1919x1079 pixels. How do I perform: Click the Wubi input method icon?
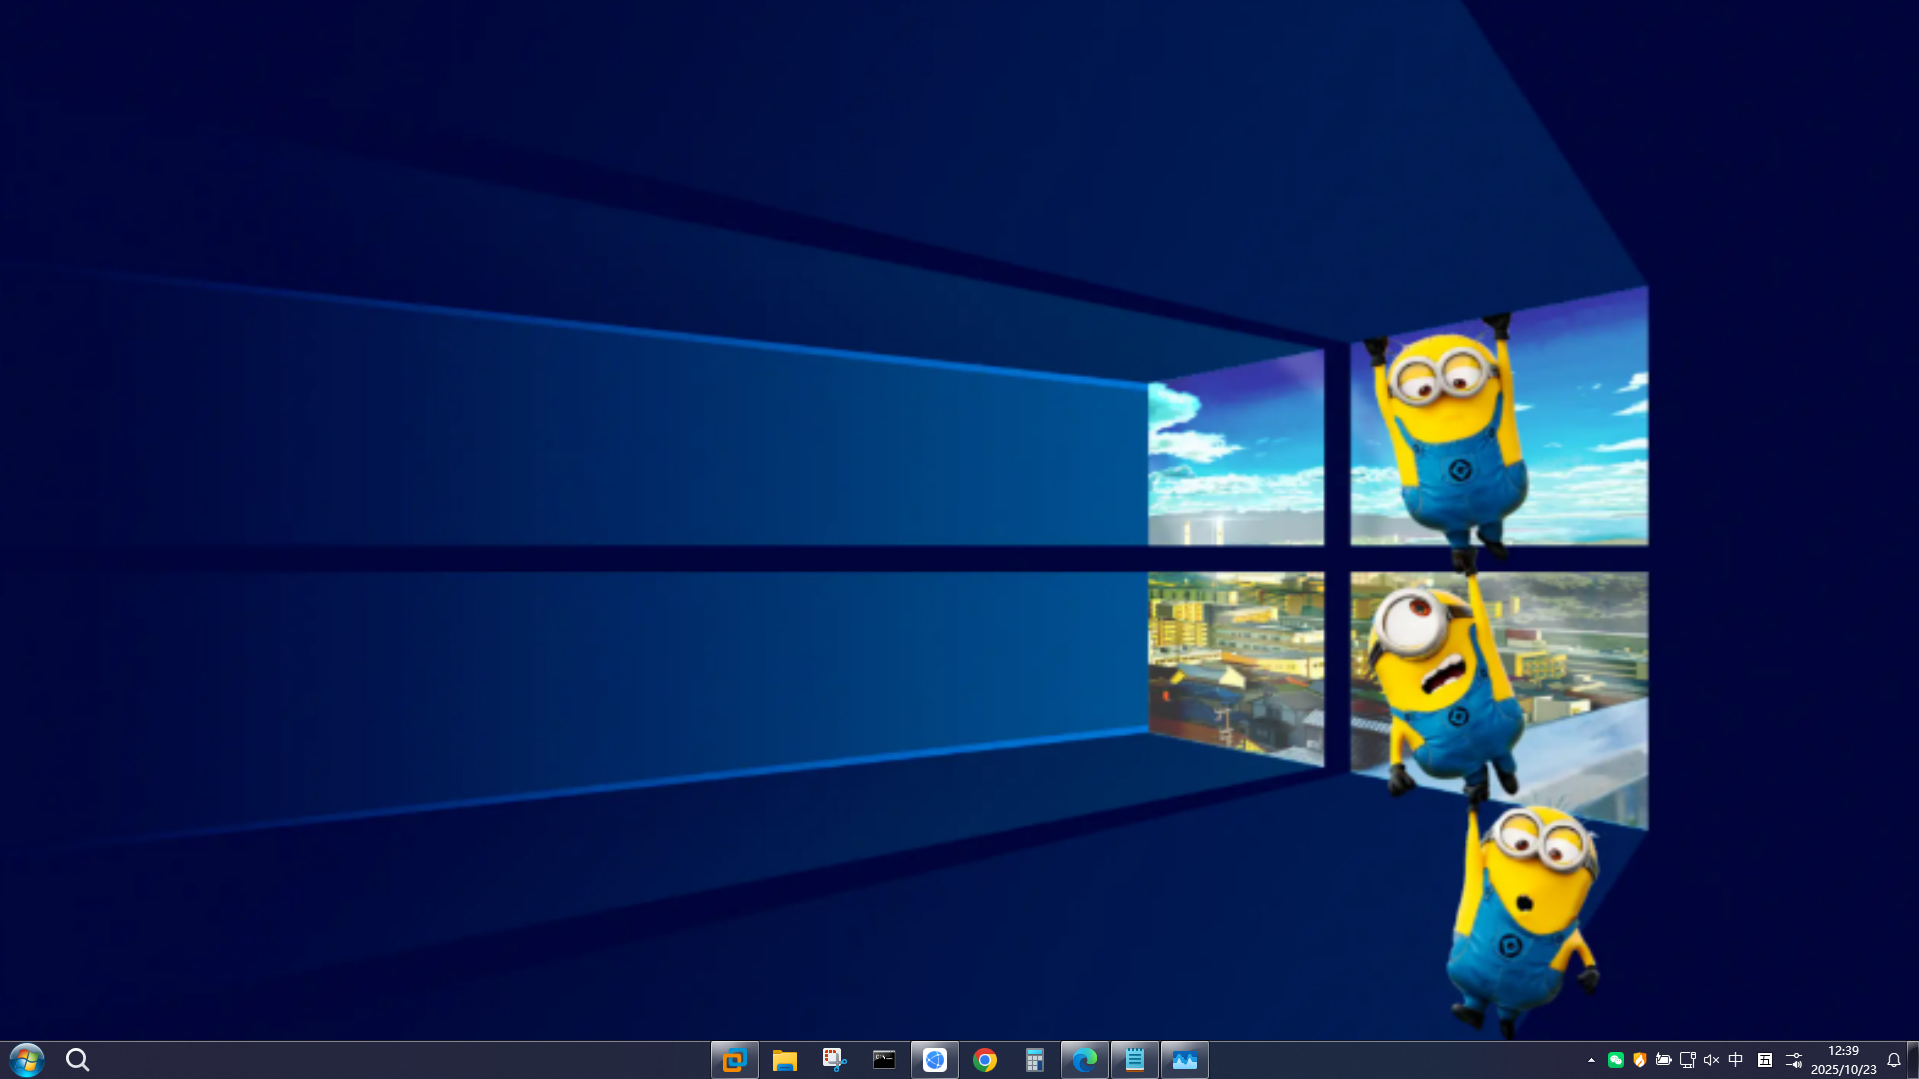[x=1765, y=1060]
